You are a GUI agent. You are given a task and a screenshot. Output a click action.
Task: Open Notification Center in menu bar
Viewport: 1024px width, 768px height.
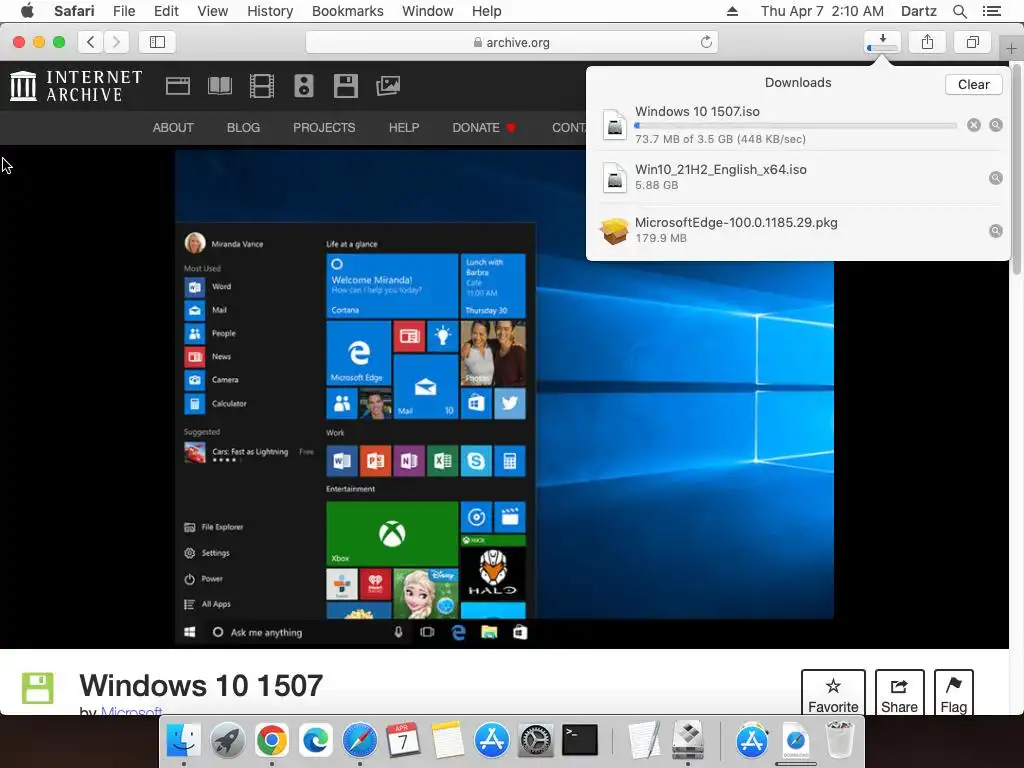click(x=991, y=11)
